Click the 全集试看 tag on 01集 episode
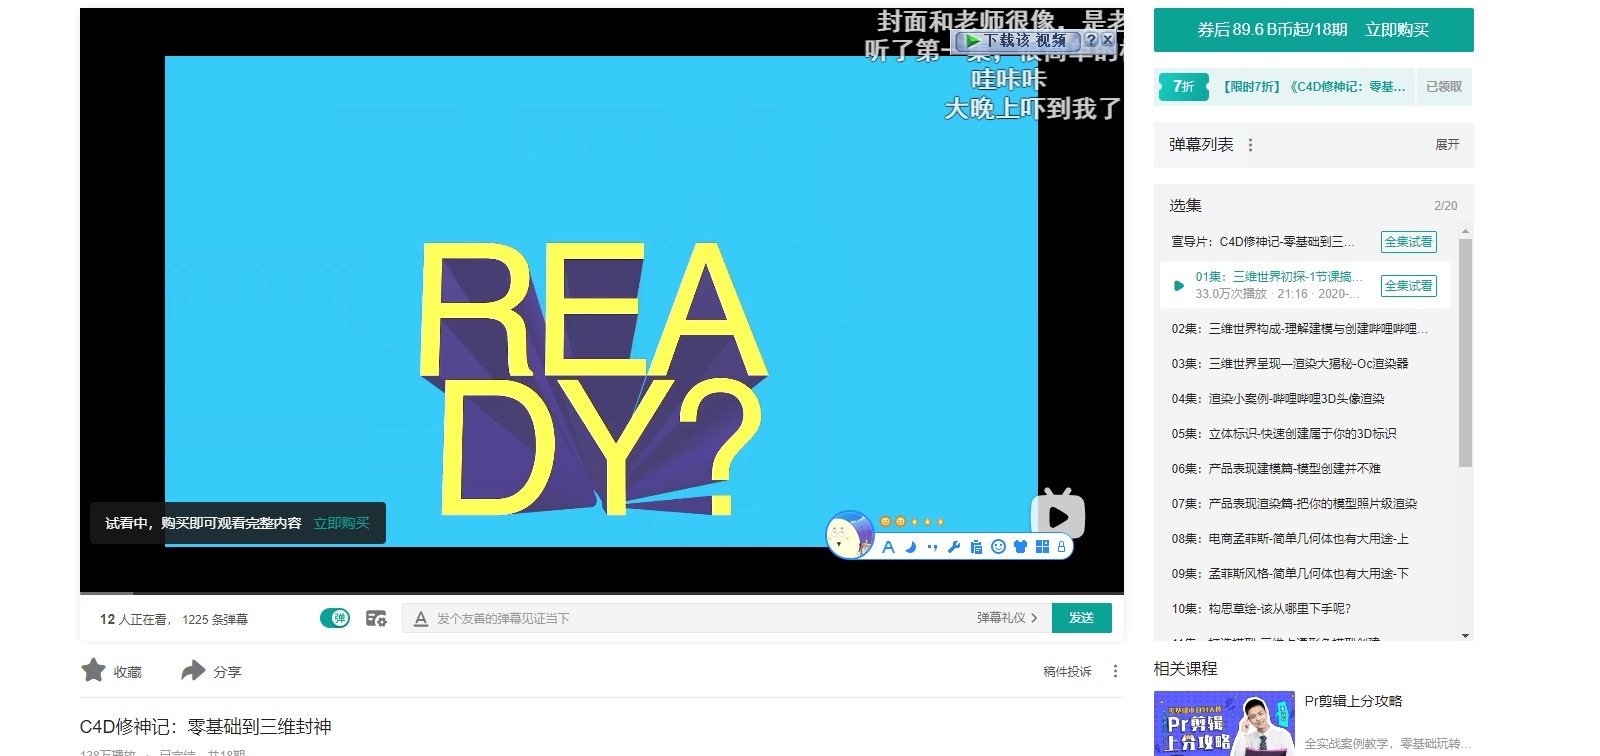 click(1408, 286)
